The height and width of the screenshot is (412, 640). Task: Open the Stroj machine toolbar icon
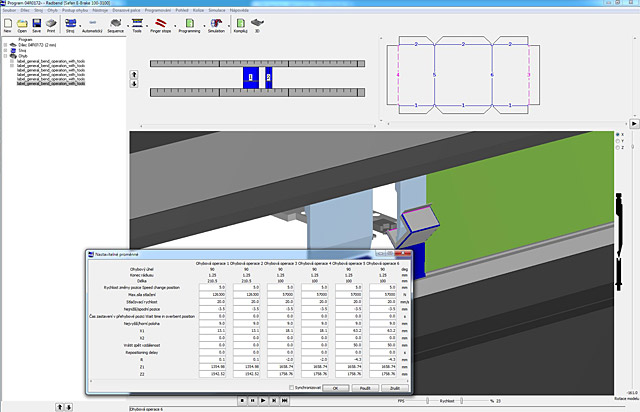[x=70, y=23]
